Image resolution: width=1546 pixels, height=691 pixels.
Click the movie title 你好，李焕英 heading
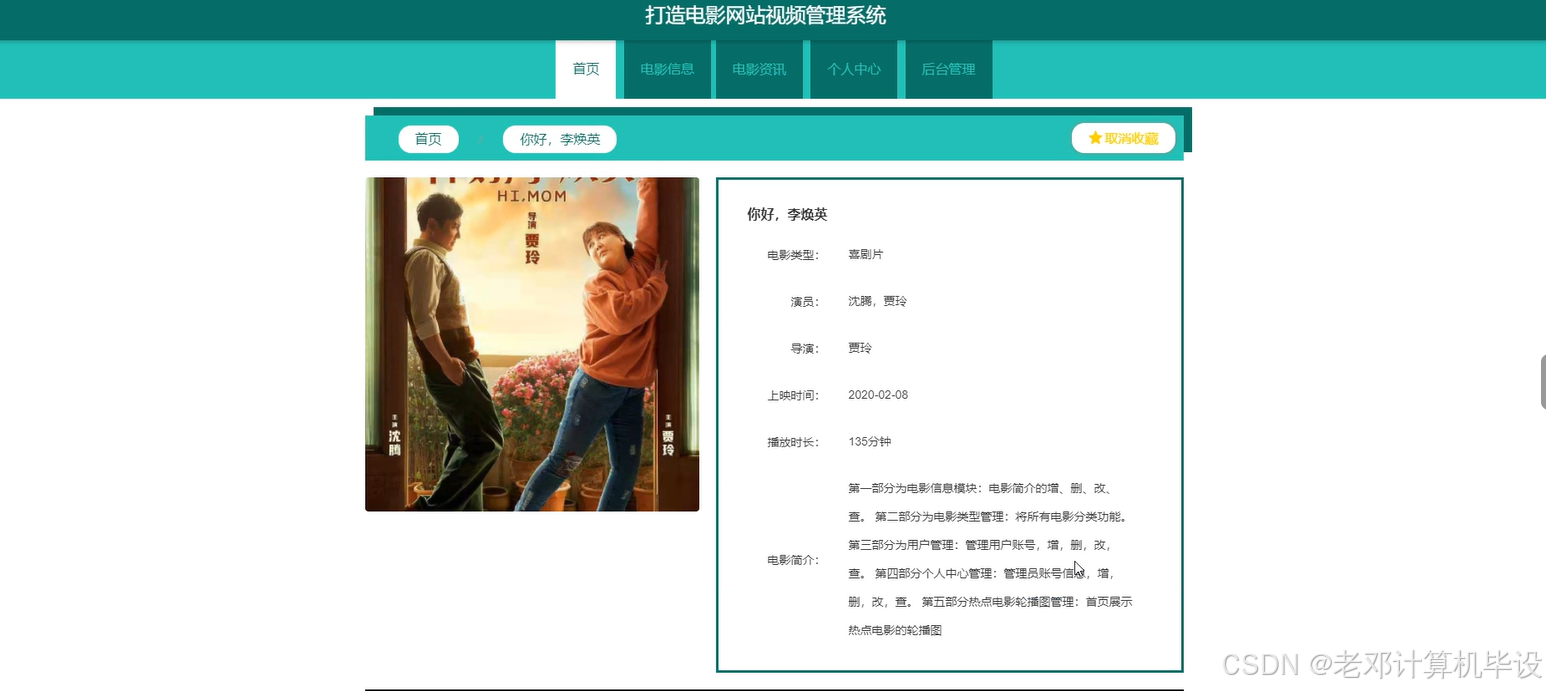(787, 214)
